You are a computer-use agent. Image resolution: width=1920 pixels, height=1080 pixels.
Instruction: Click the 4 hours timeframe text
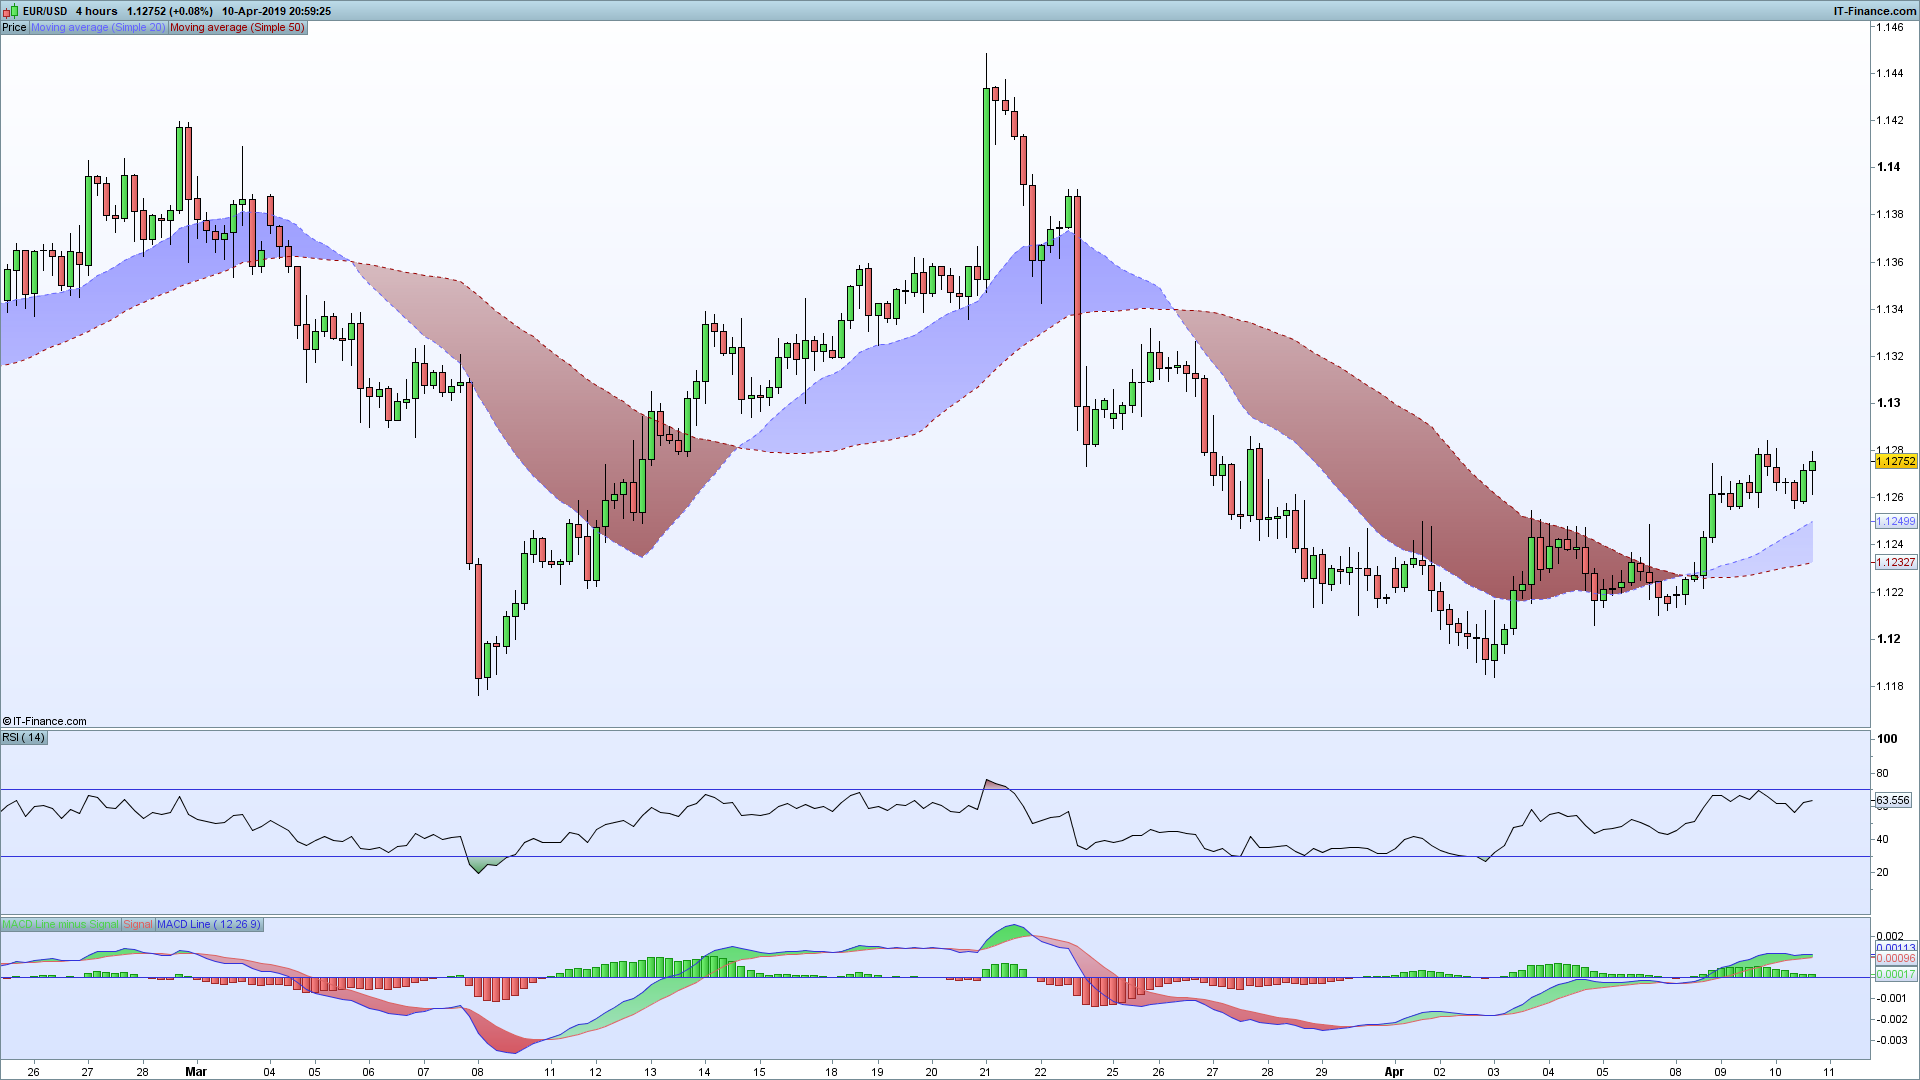pos(97,11)
